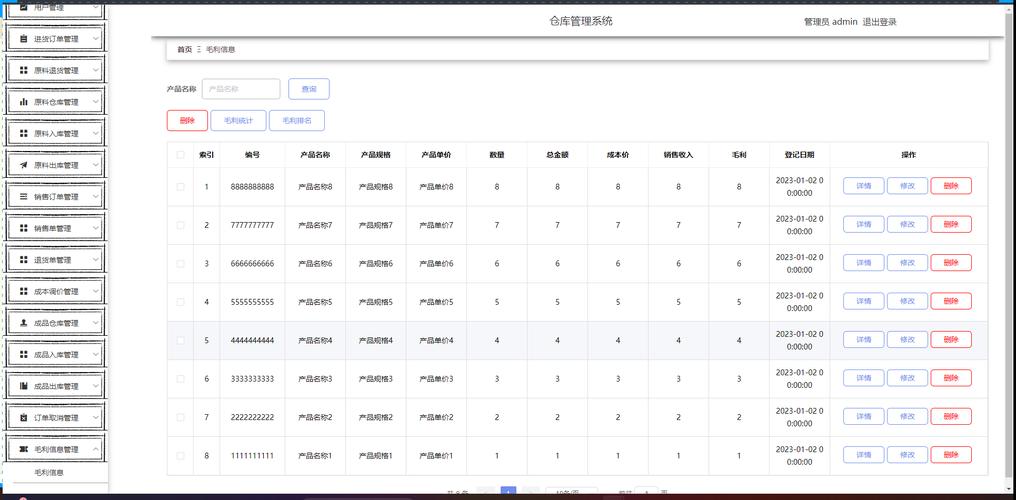Check the row with 编号 2222222222
The width and height of the screenshot is (1016, 500).
point(180,417)
